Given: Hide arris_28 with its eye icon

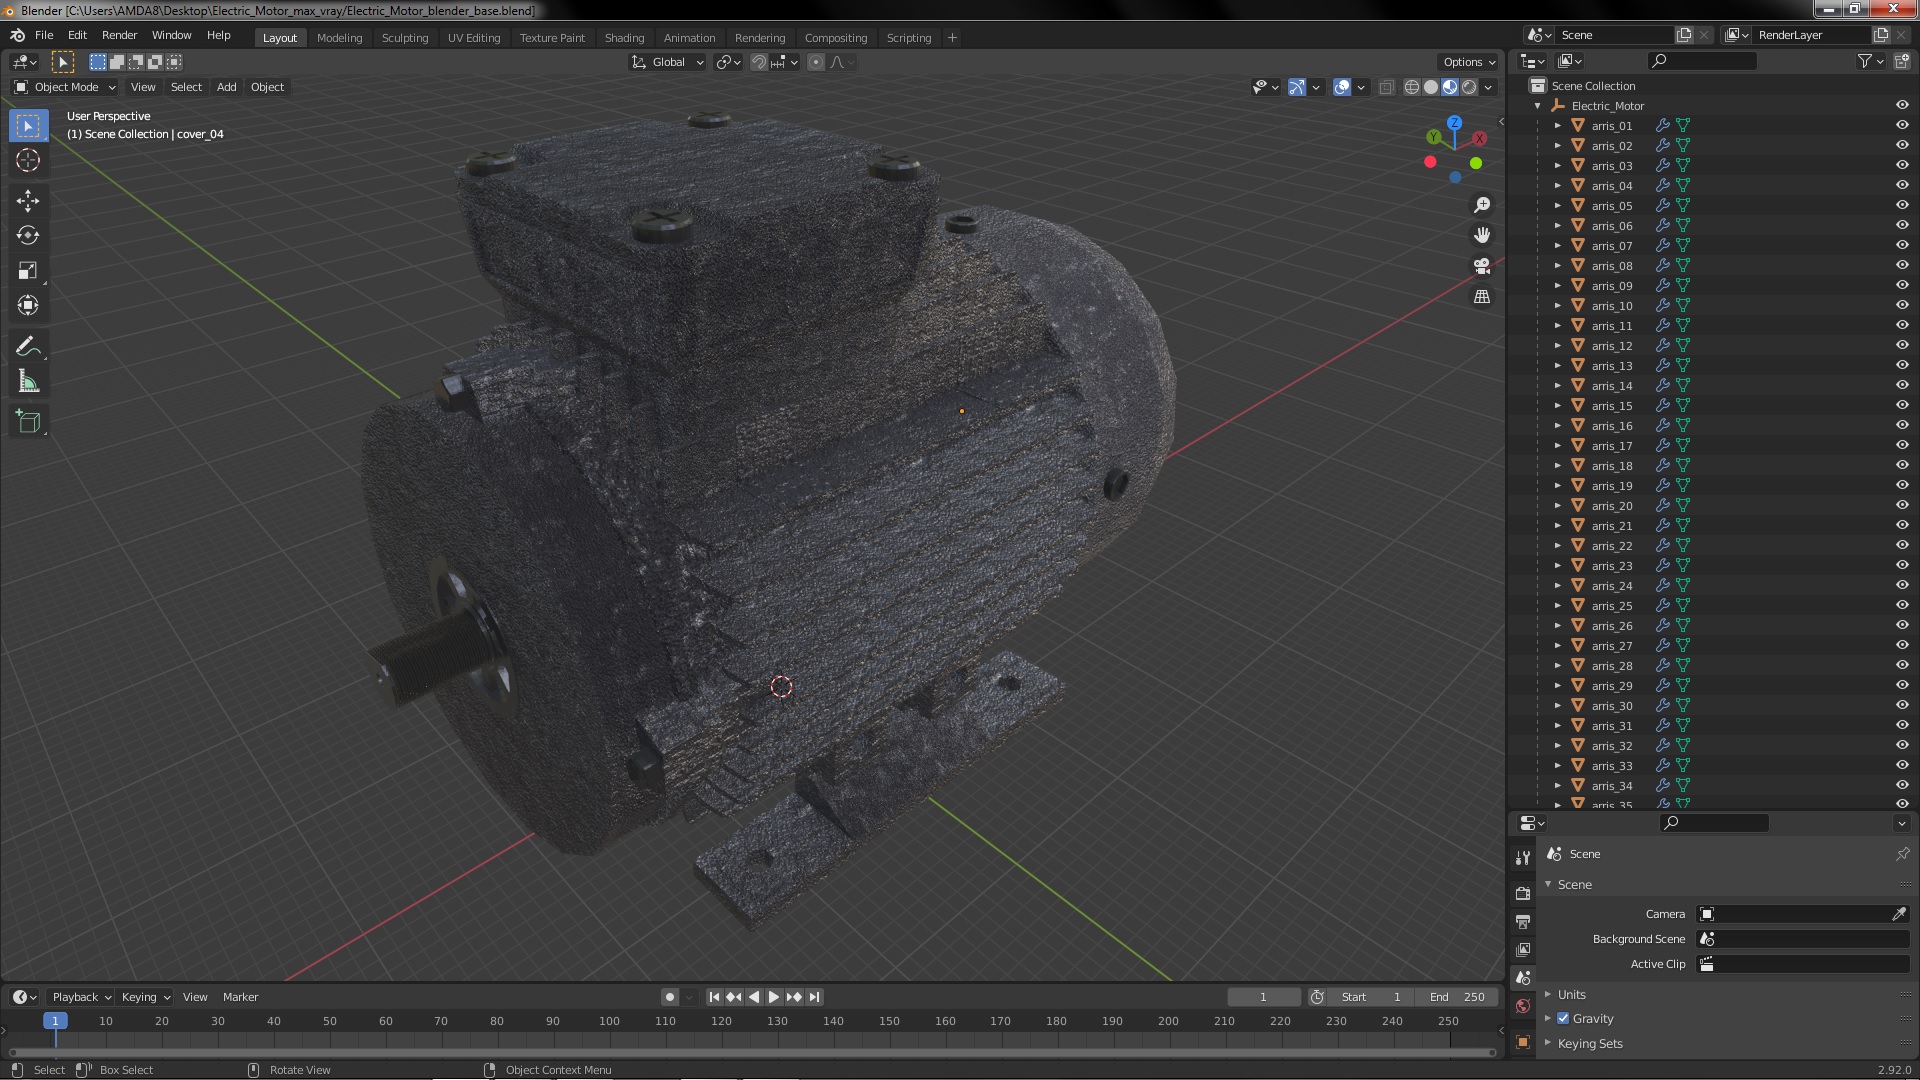Looking at the screenshot, I should point(1902,665).
